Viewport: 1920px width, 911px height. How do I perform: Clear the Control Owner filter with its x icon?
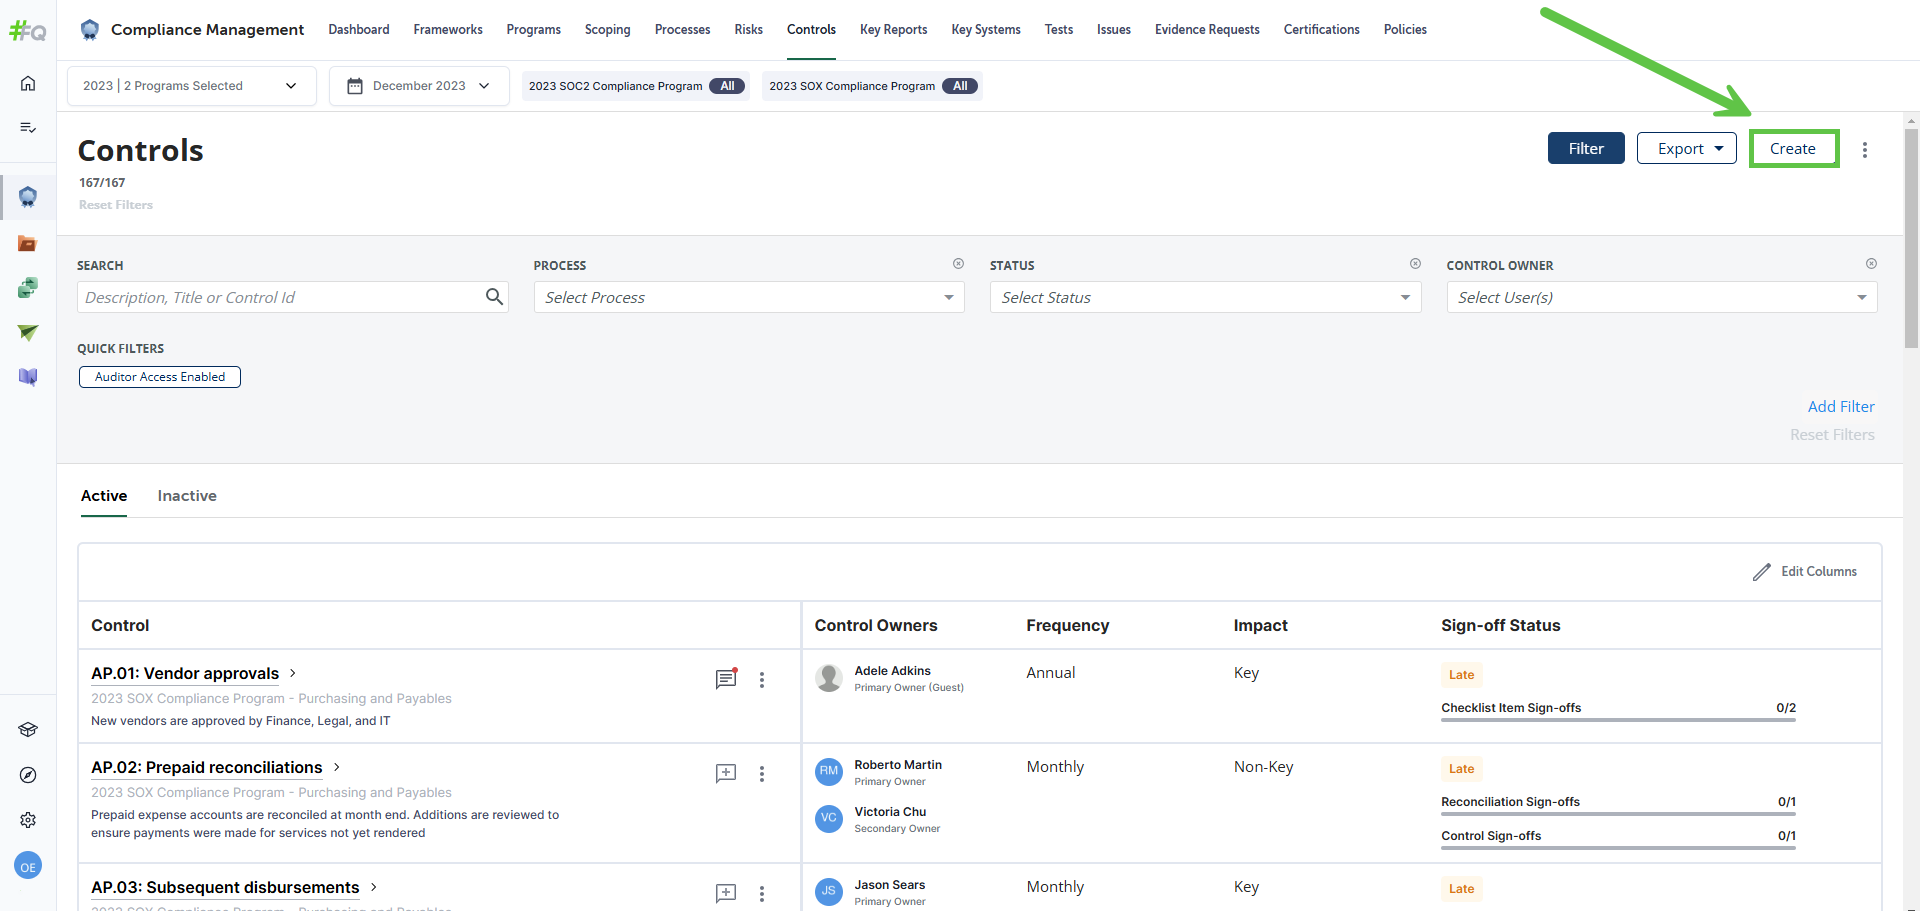(1871, 264)
